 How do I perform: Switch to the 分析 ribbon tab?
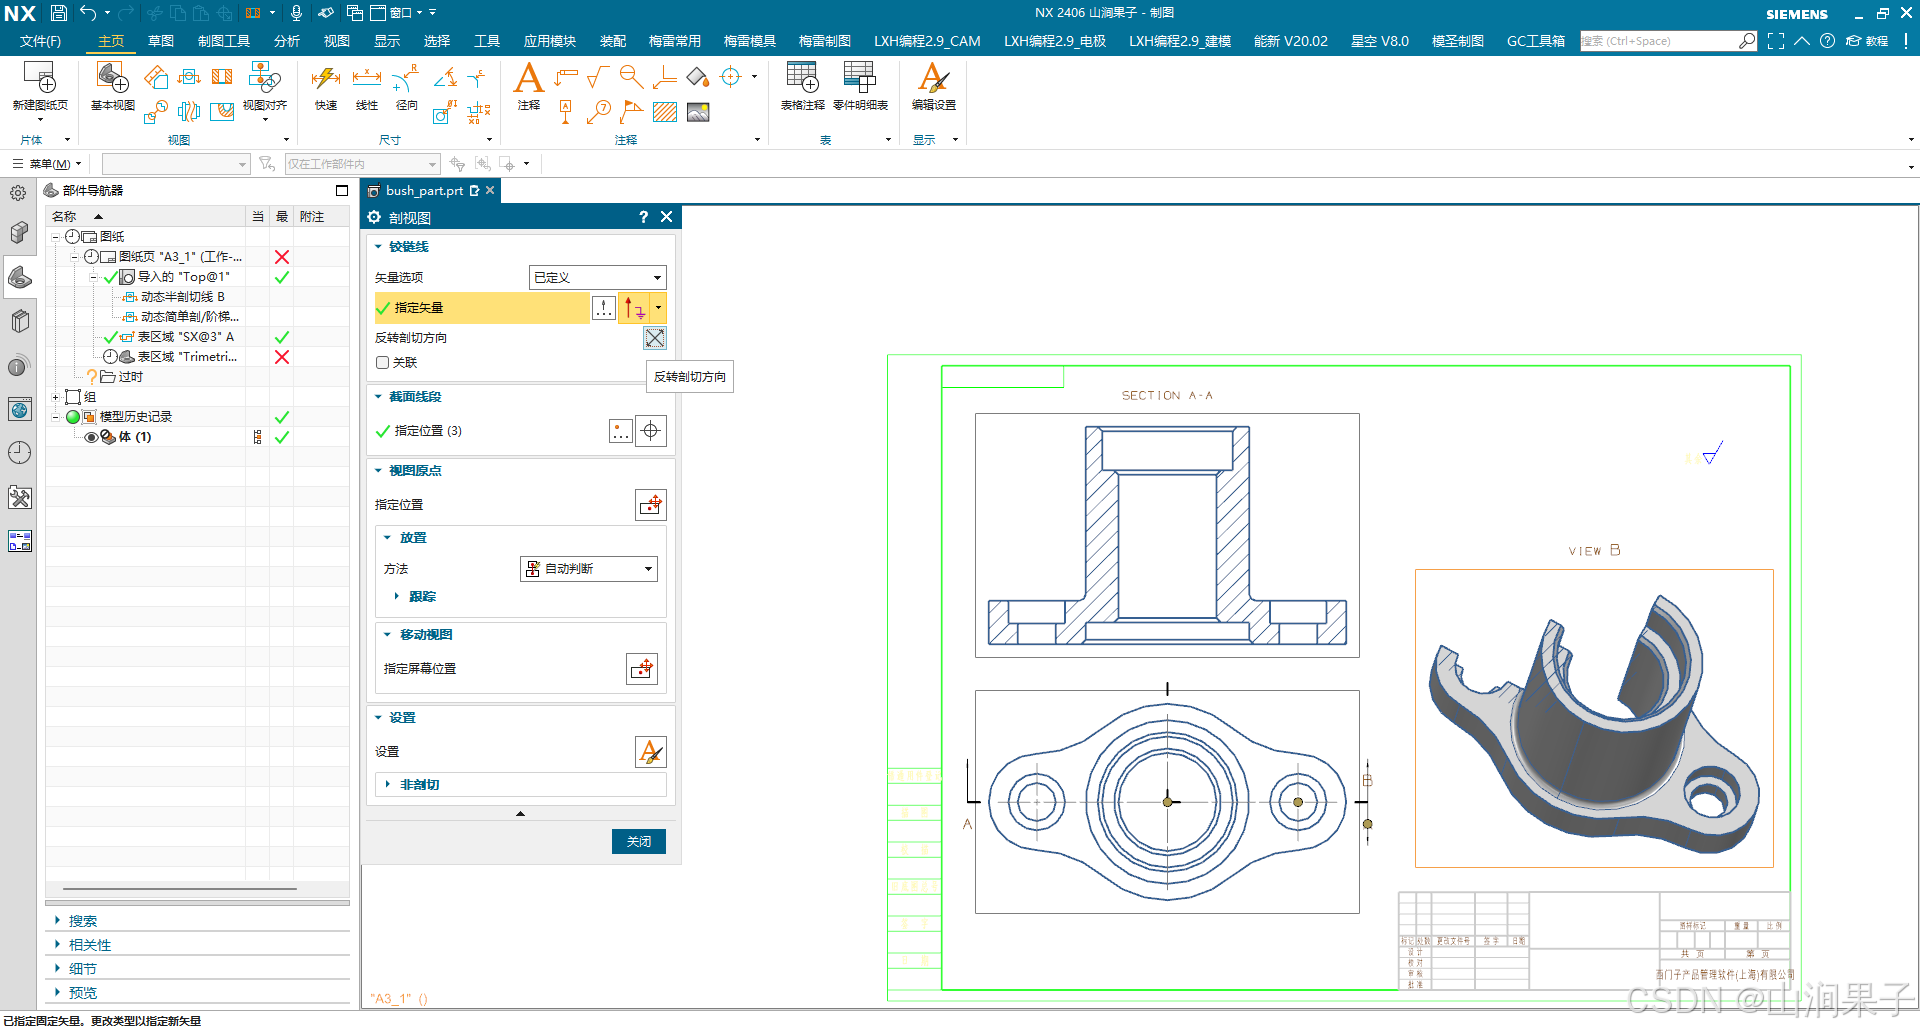(287, 41)
